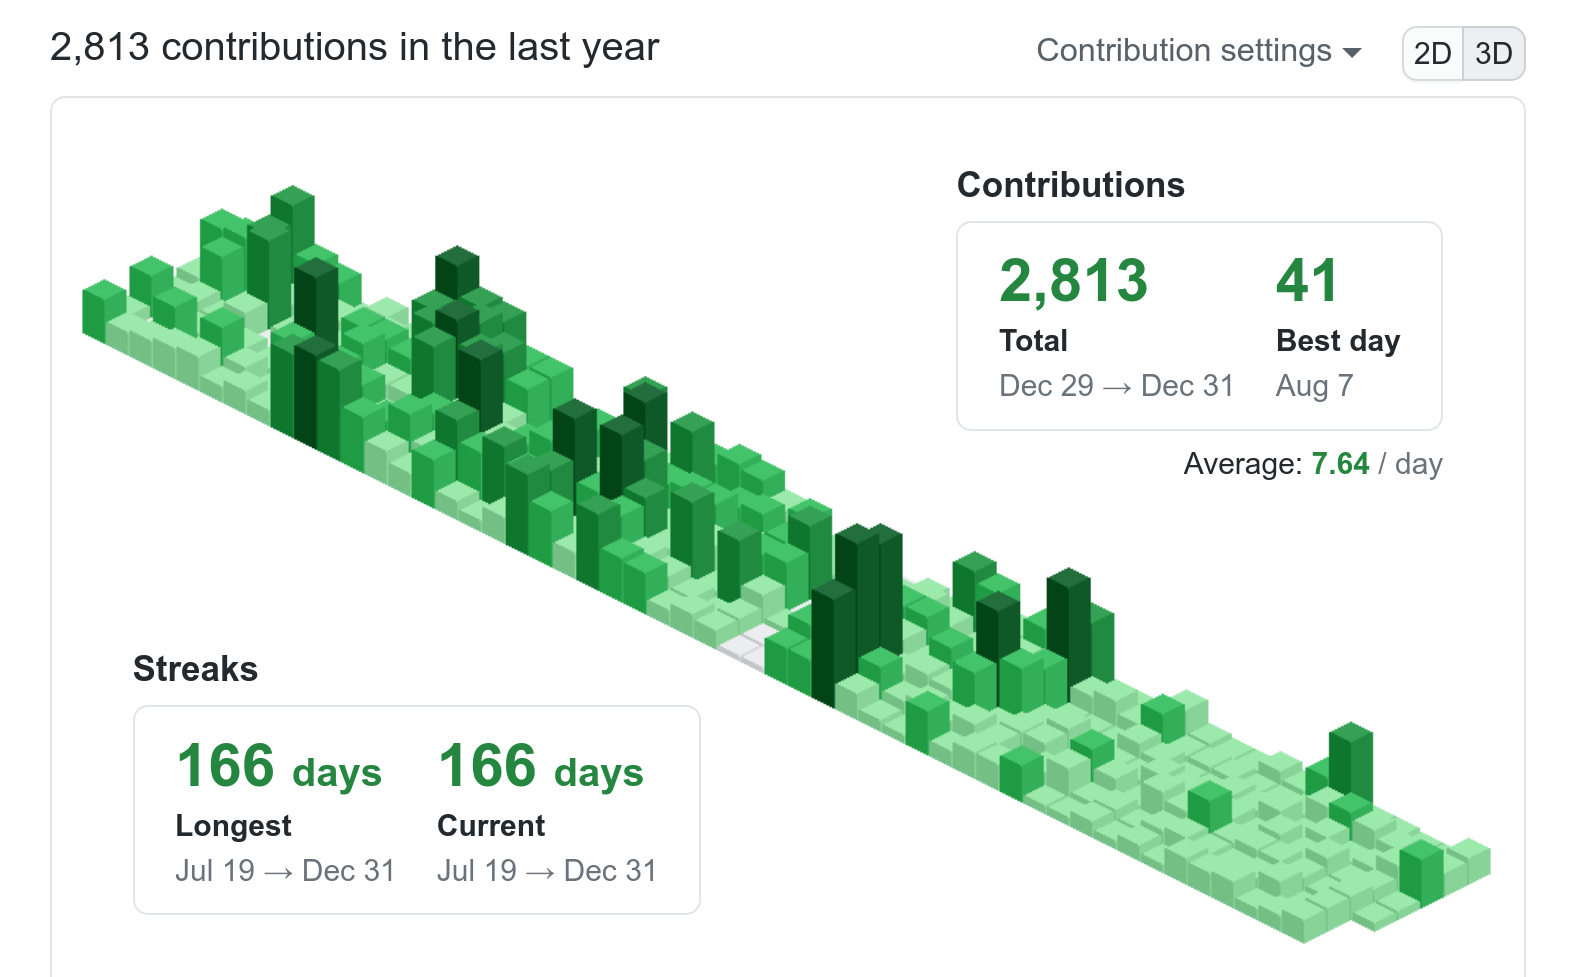Click the rightmost light green cube
Viewport: 1580px width, 977px height.
coord(1470,860)
